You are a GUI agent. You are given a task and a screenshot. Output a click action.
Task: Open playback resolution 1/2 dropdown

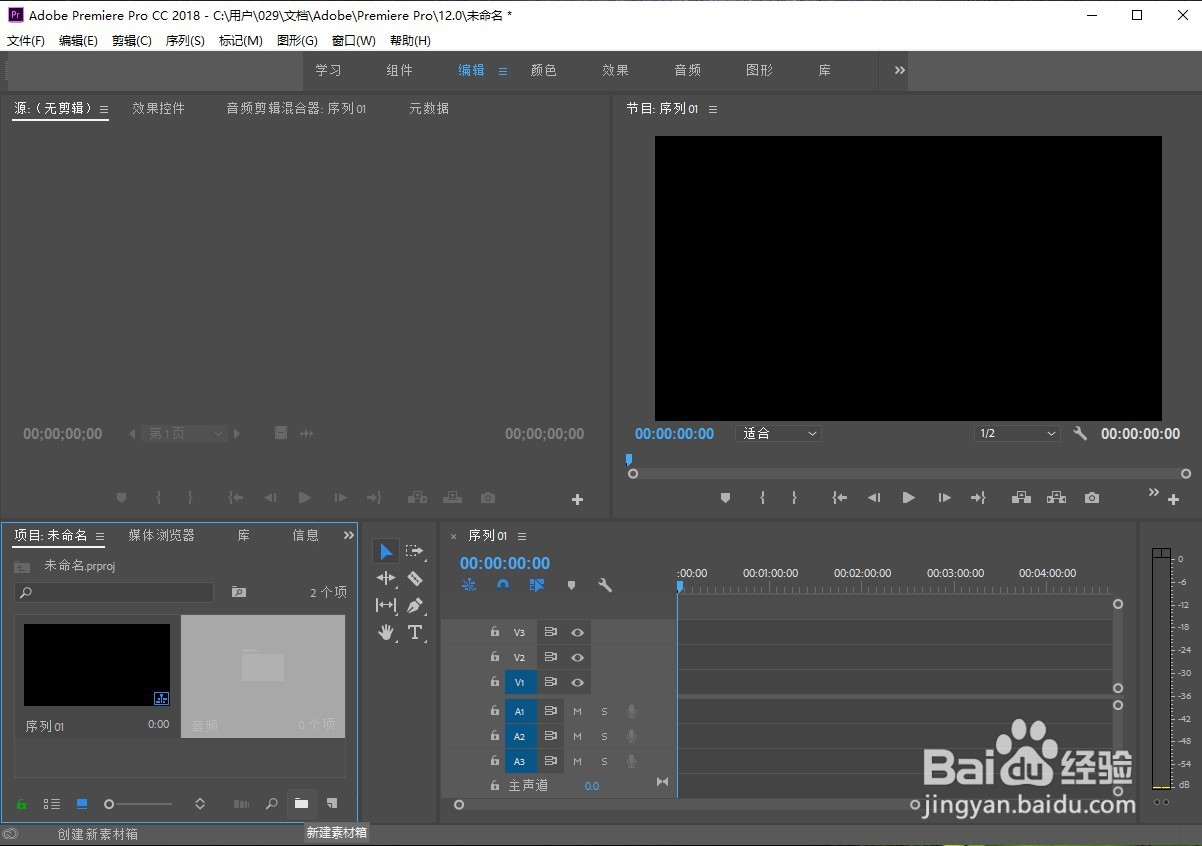(1017, 433)
